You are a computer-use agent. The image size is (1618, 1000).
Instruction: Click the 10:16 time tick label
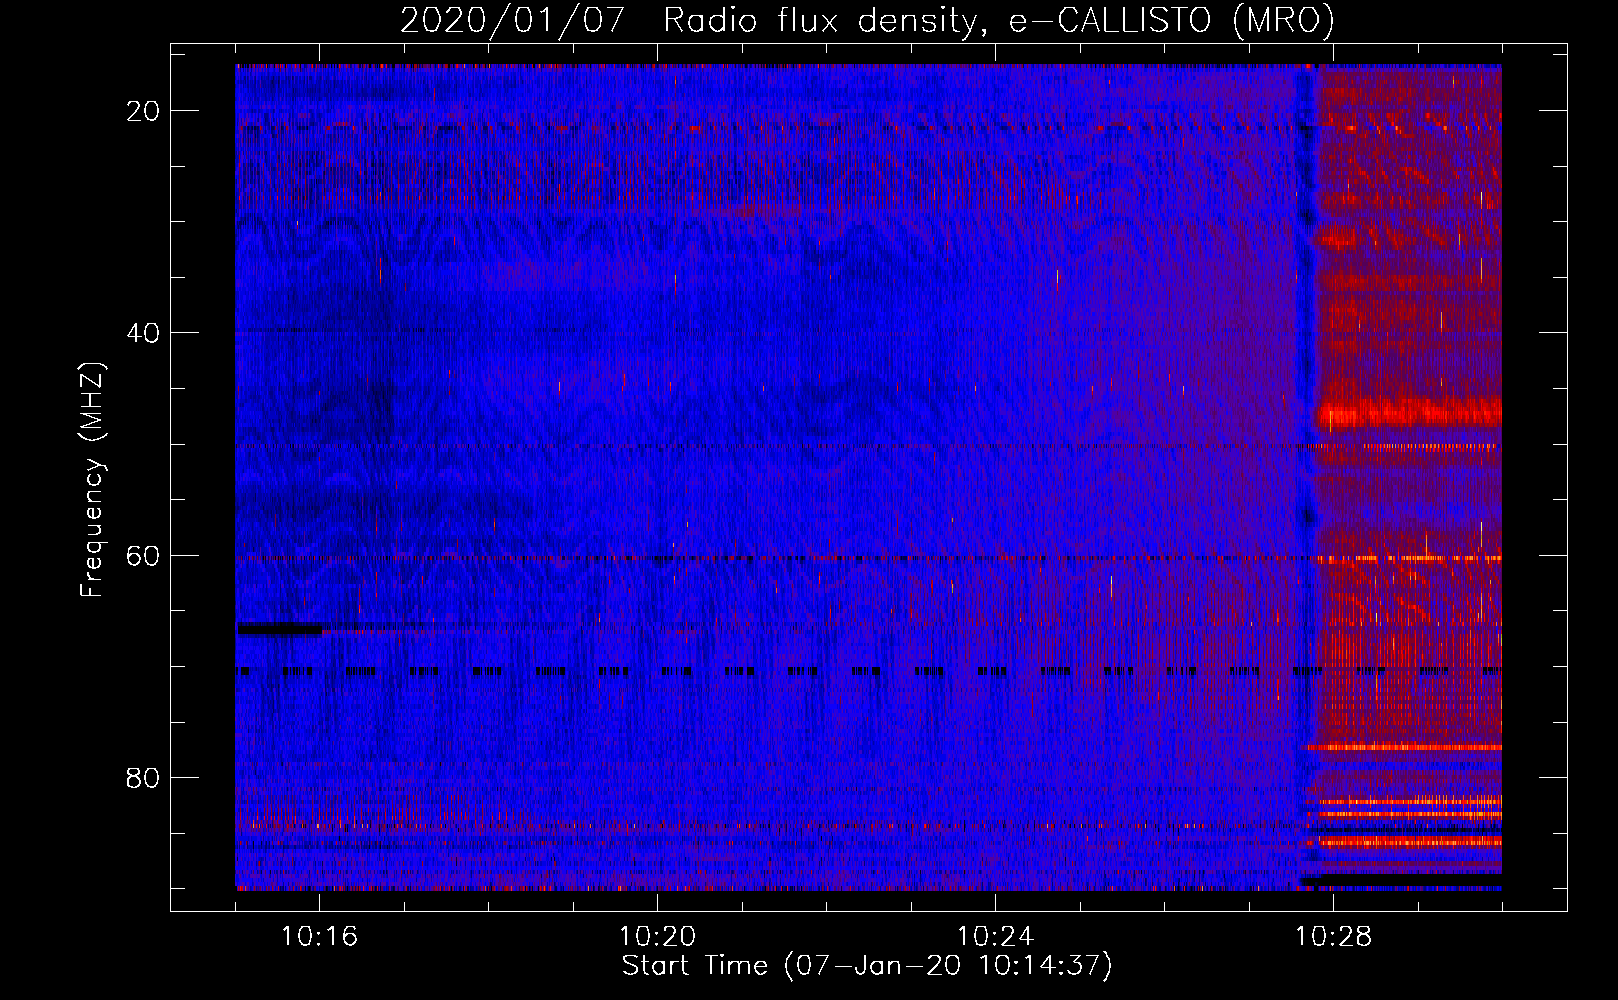[319, 937]
